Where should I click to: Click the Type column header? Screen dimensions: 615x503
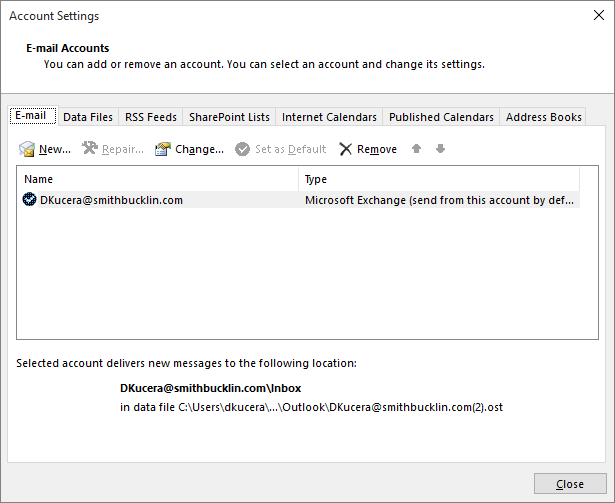click(439, 179)
